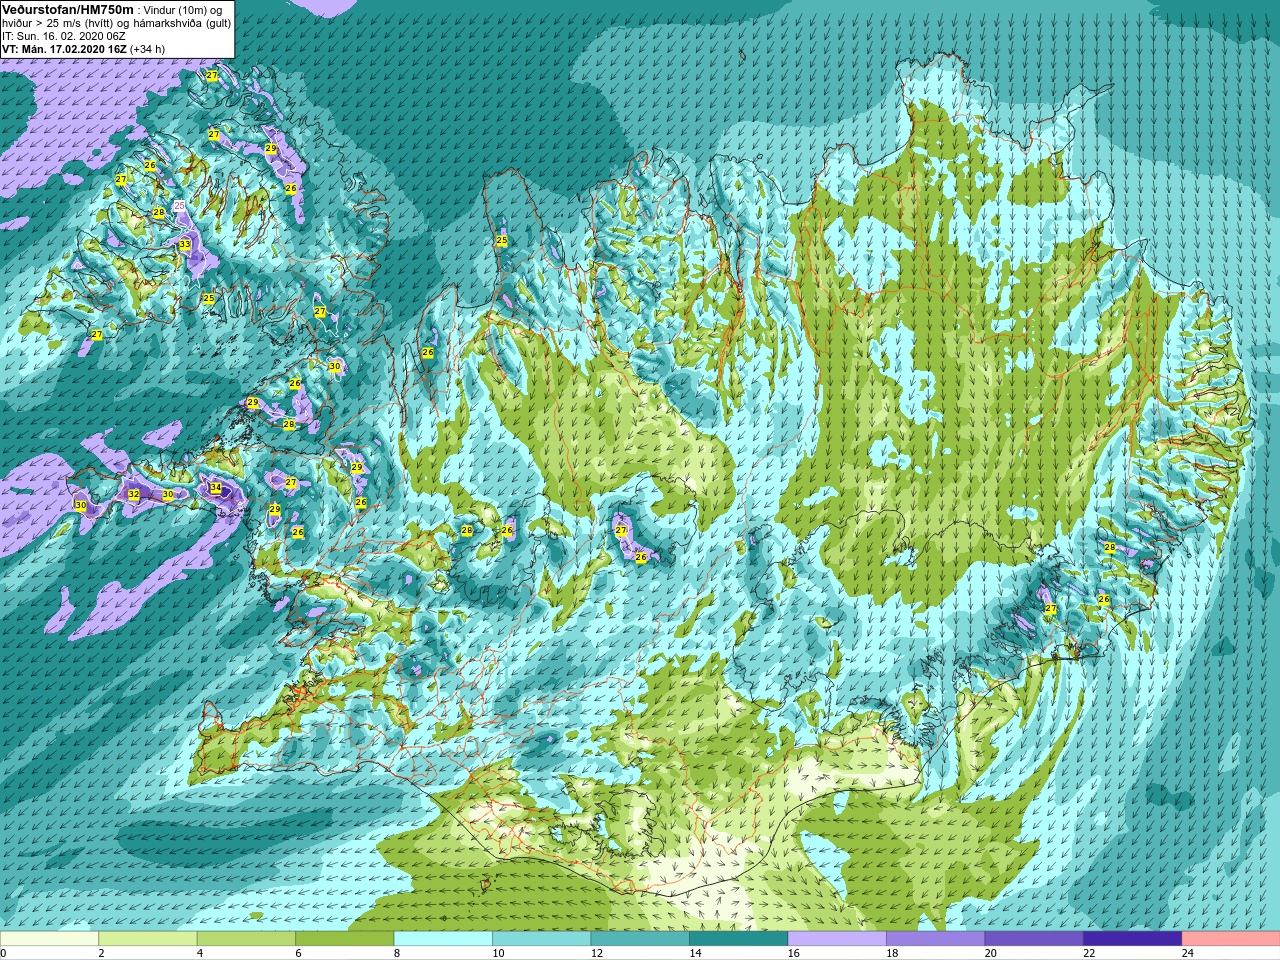Click the legend scale value "20"
This screenshot has width=1280, height=960.
pyautogui.click(x=991, y=954)
